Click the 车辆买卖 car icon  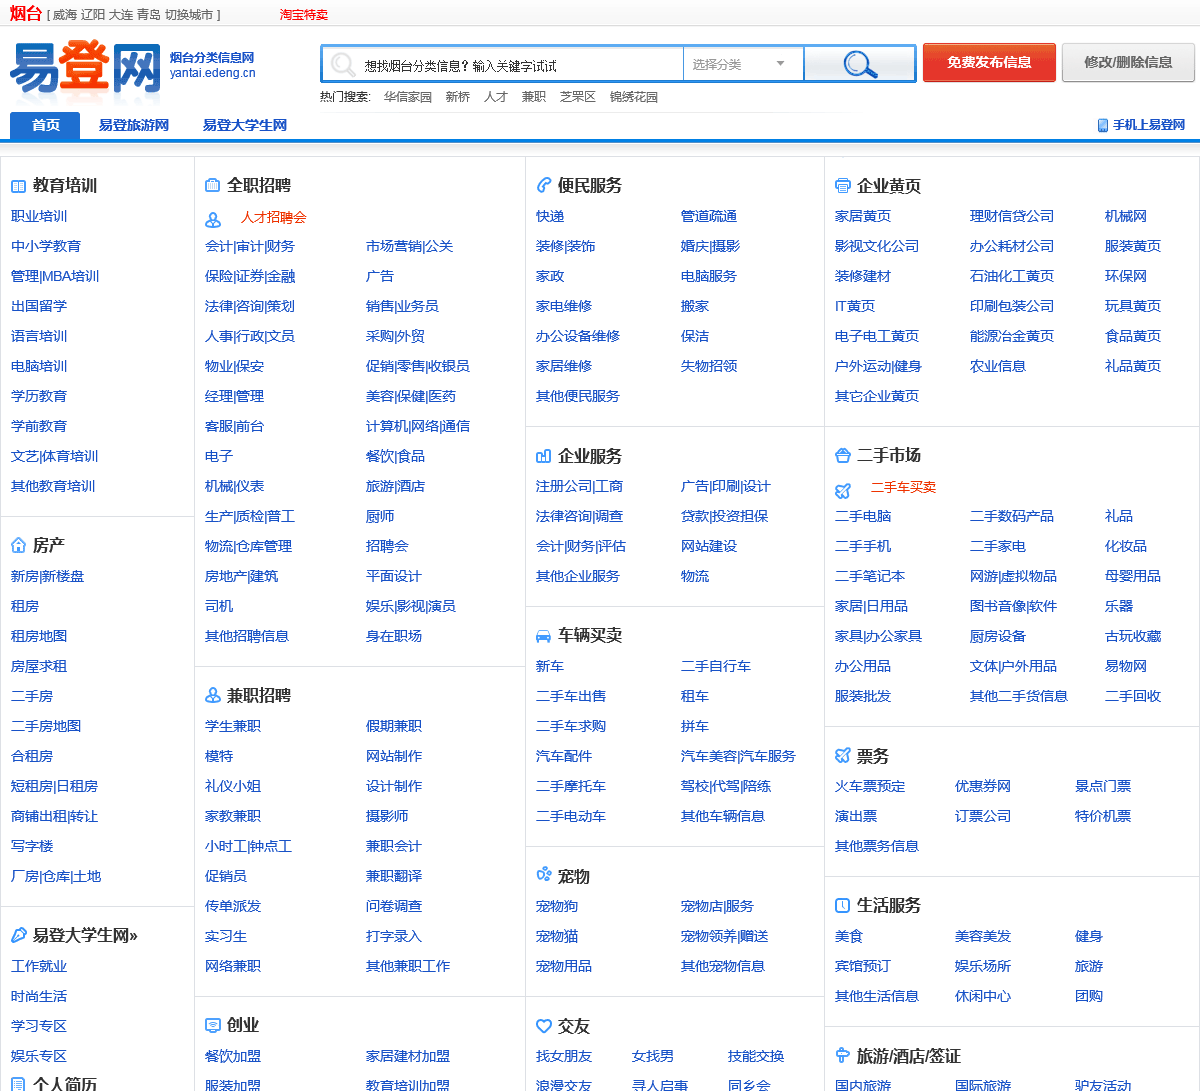tap(543, 635)
